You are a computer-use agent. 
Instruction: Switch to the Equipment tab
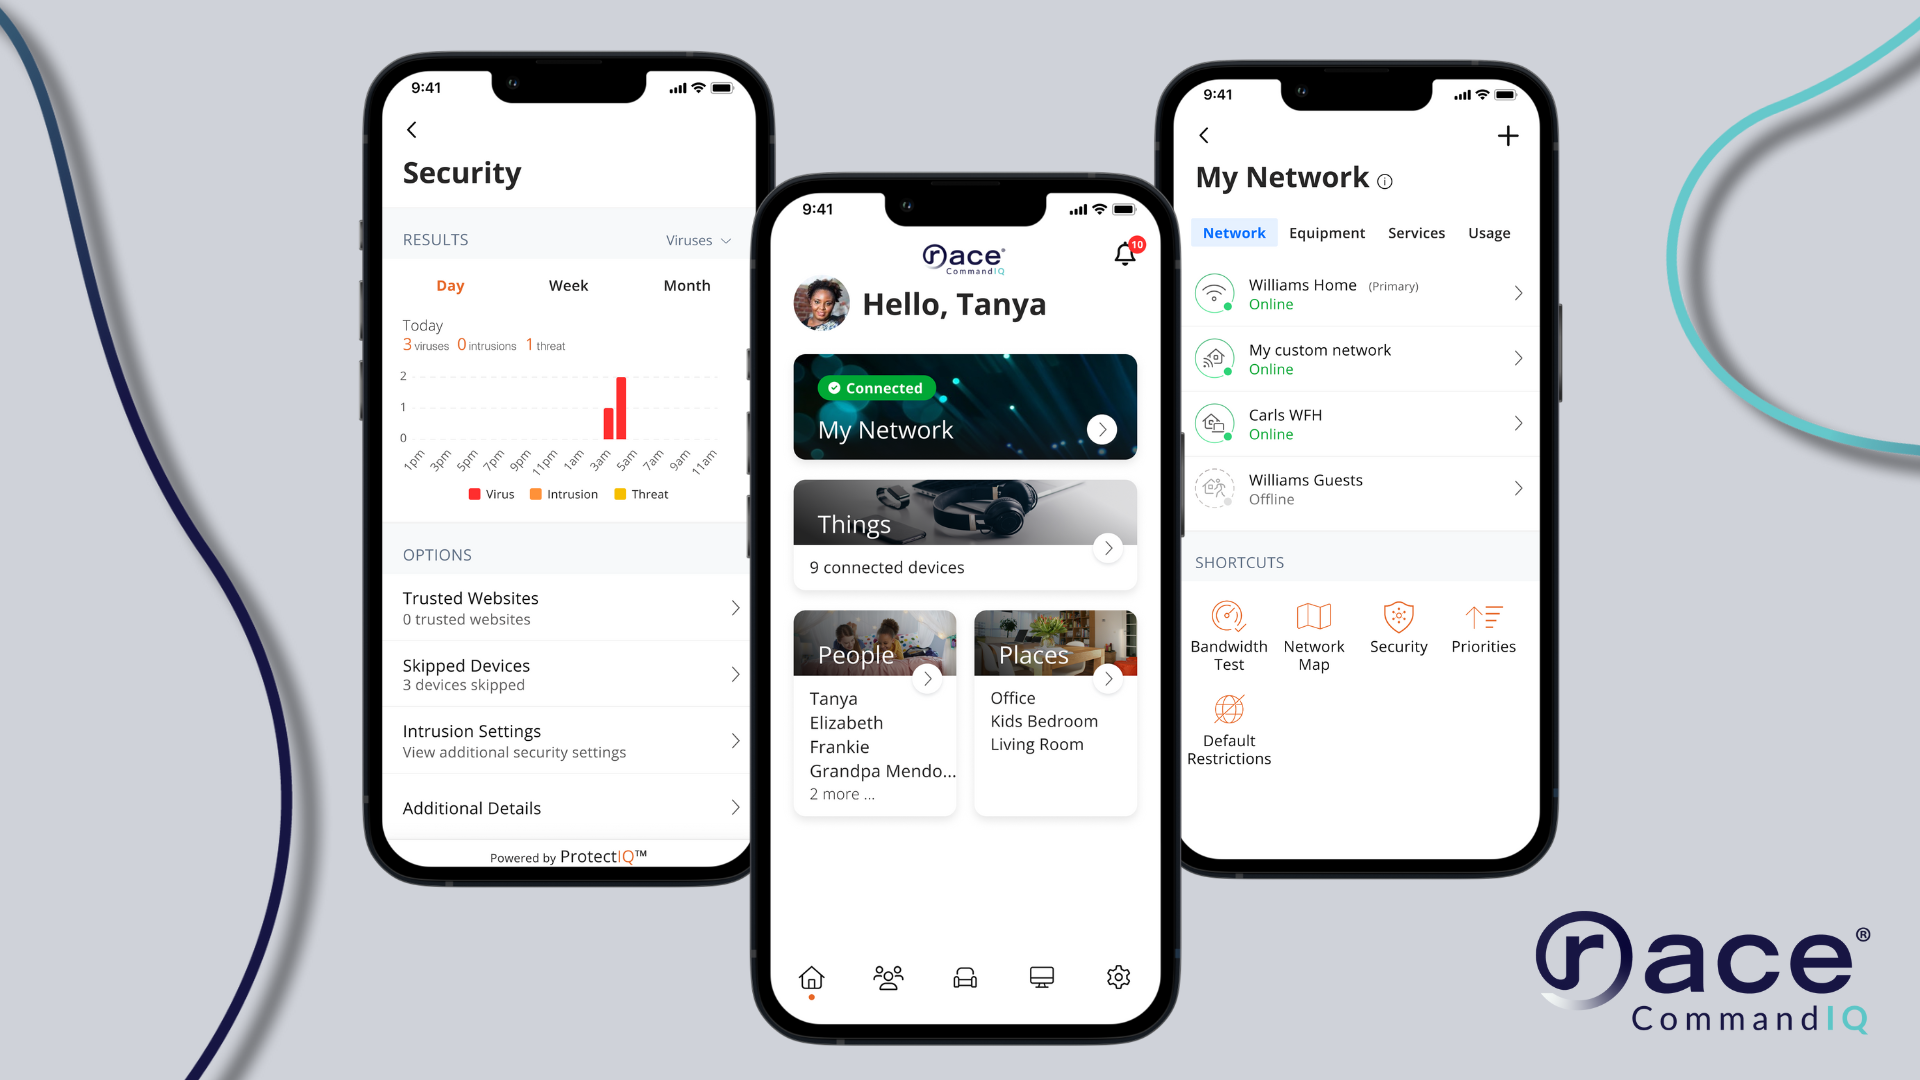coord(1324,232)
